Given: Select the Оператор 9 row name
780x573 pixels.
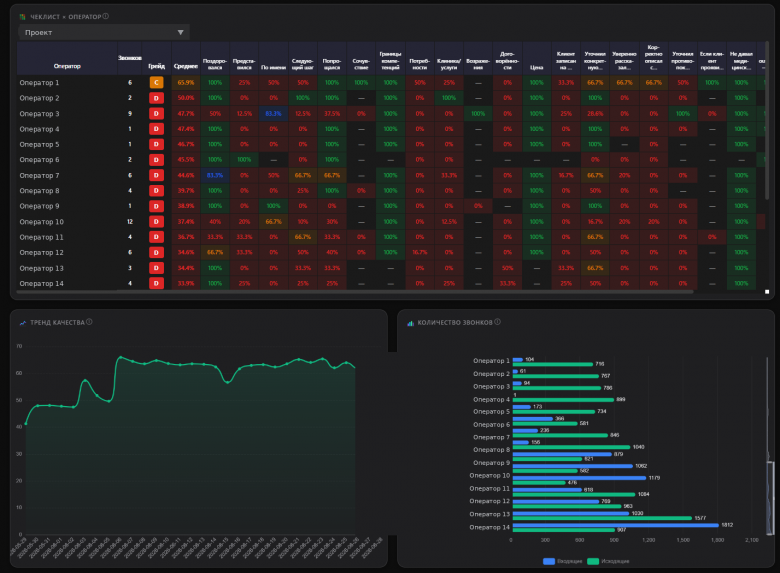Looking at the screenshot, I should point(39,206).
